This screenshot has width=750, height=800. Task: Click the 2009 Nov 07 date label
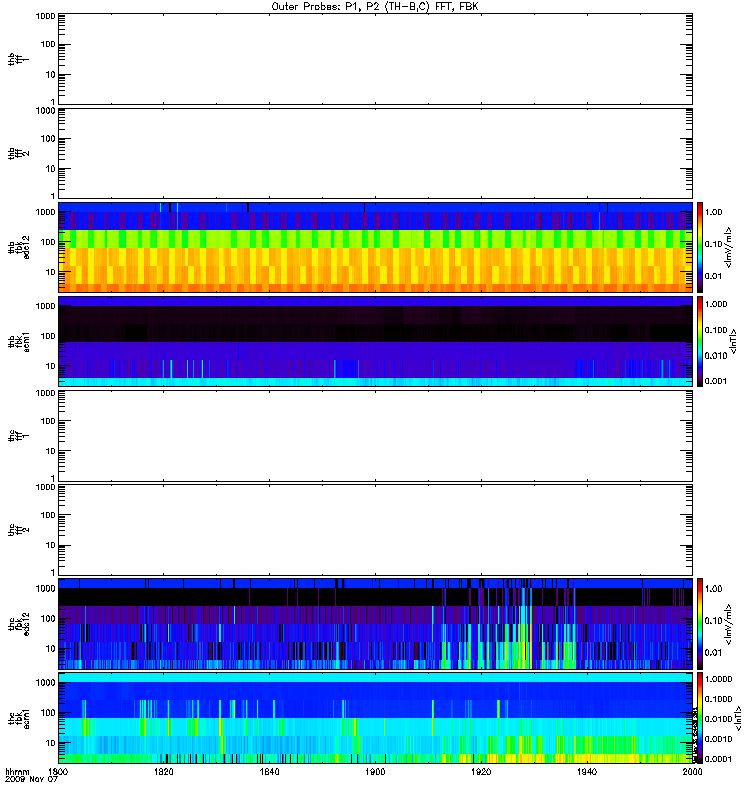[x=31, y=779]
